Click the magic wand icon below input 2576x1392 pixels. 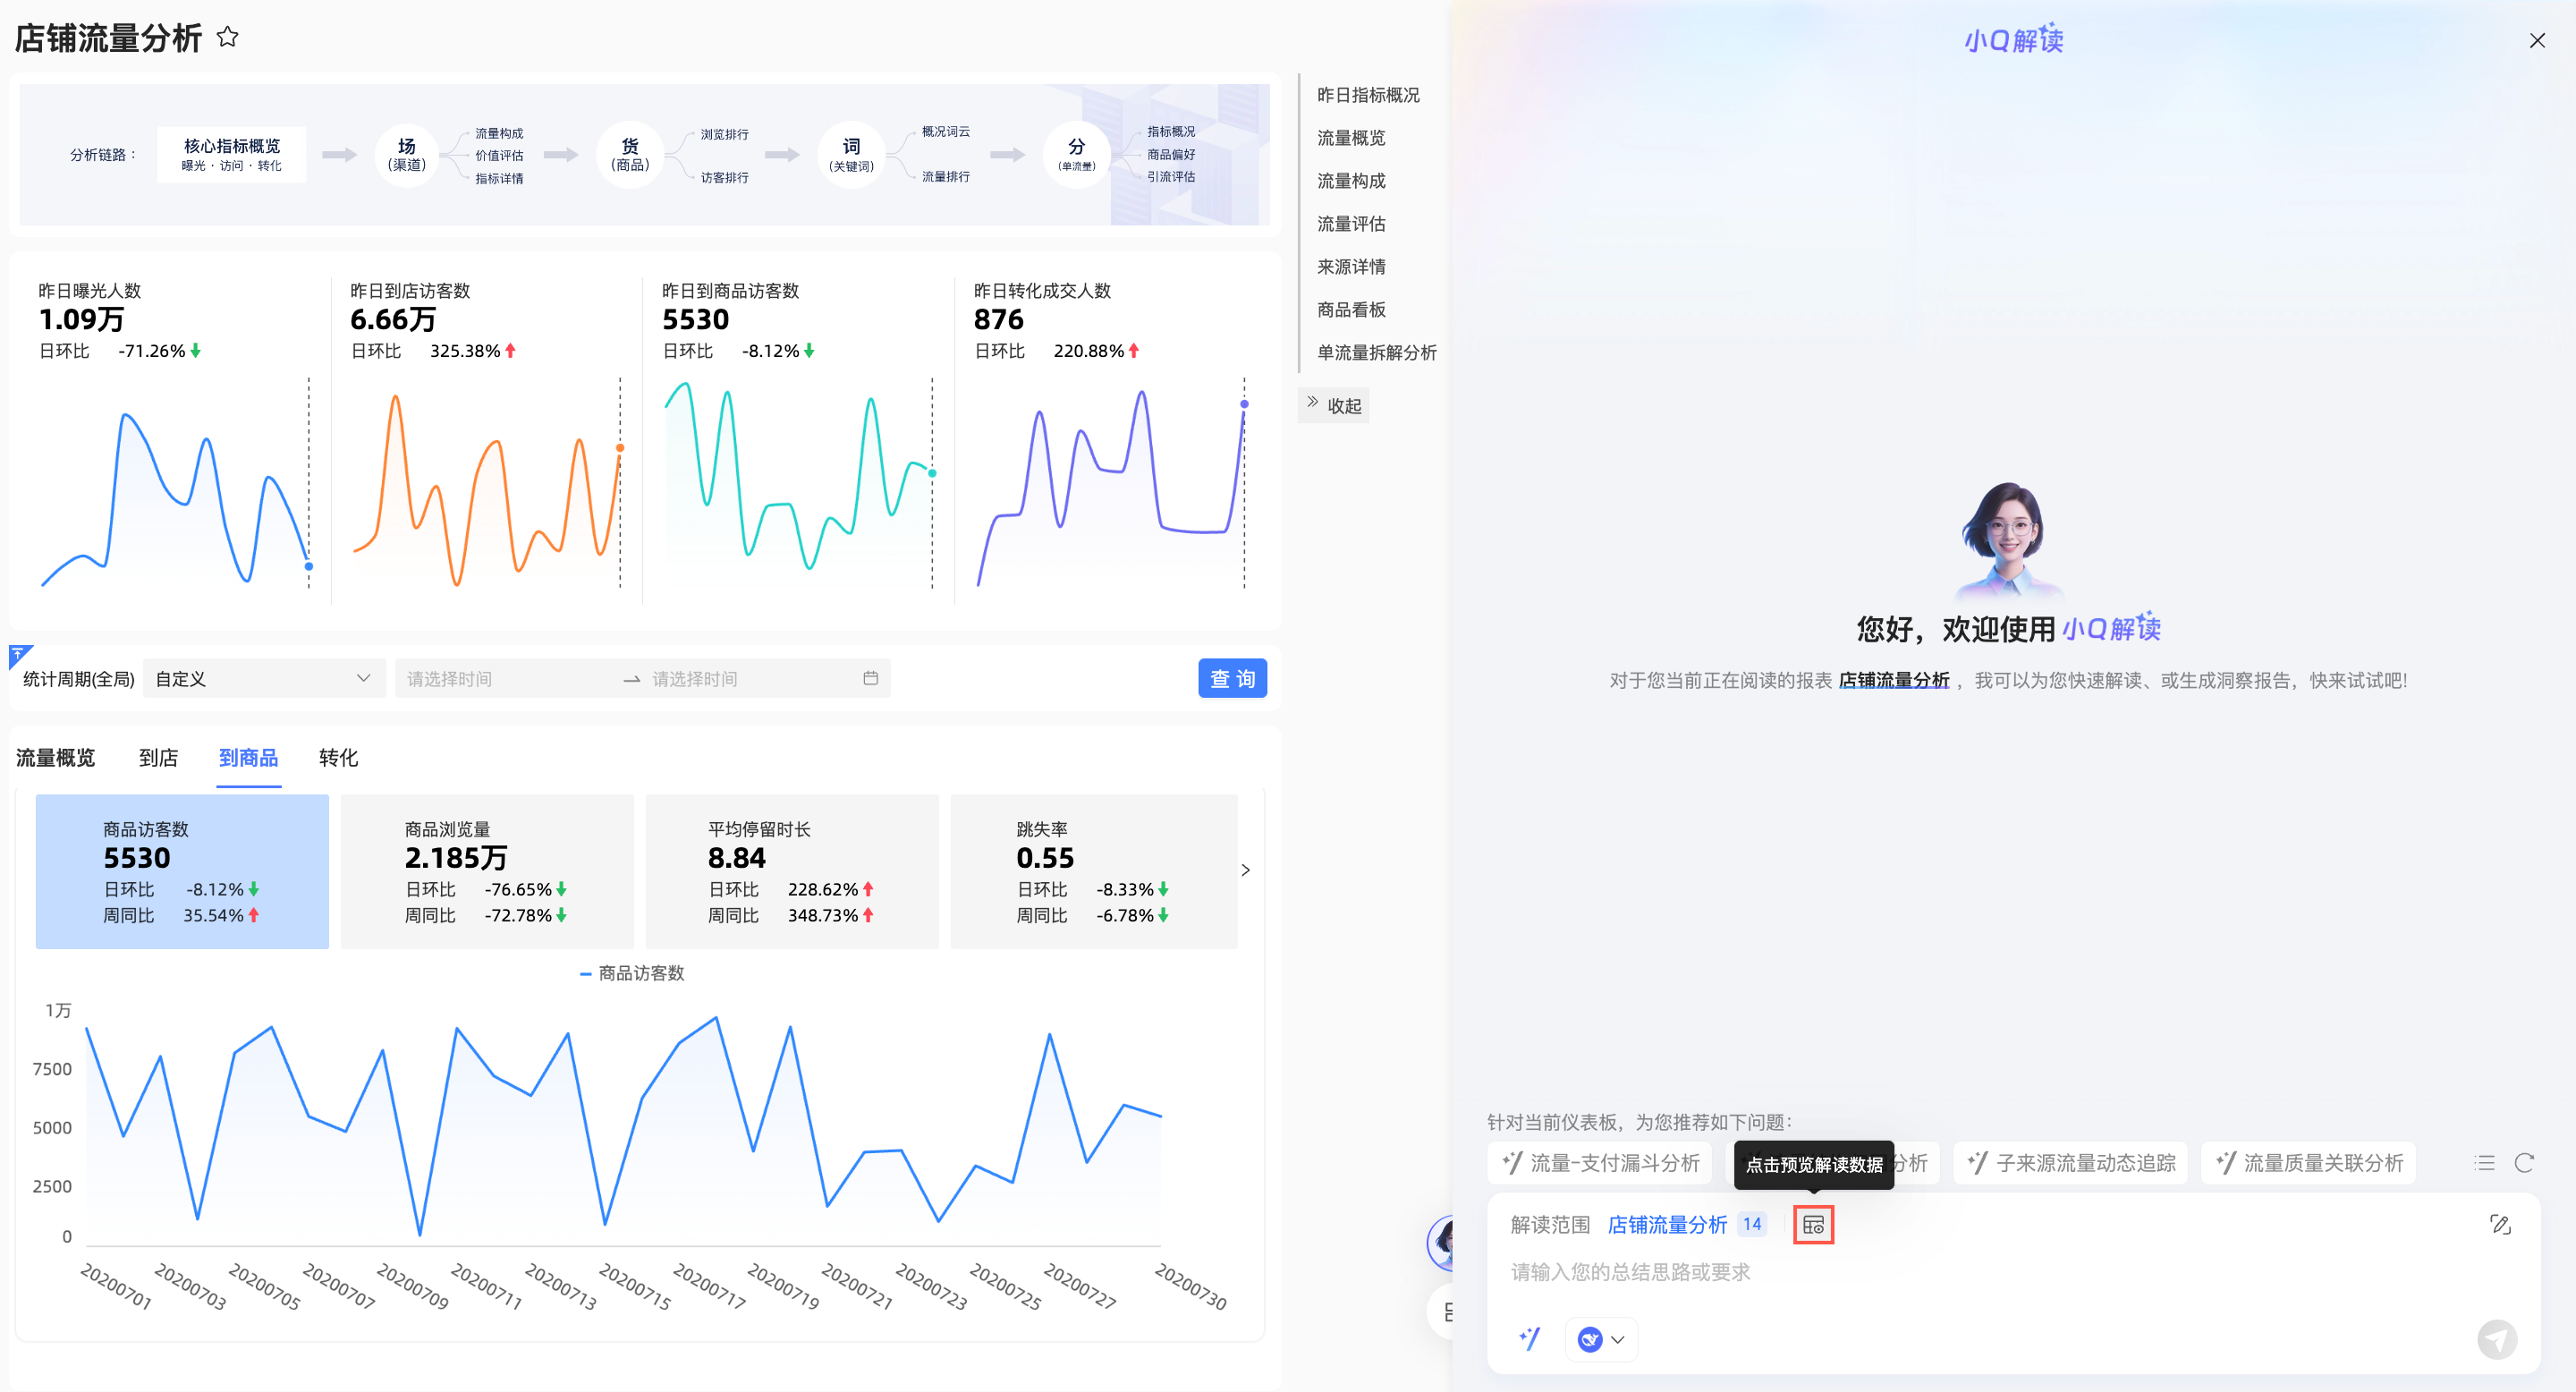tap(1530, 1338)
